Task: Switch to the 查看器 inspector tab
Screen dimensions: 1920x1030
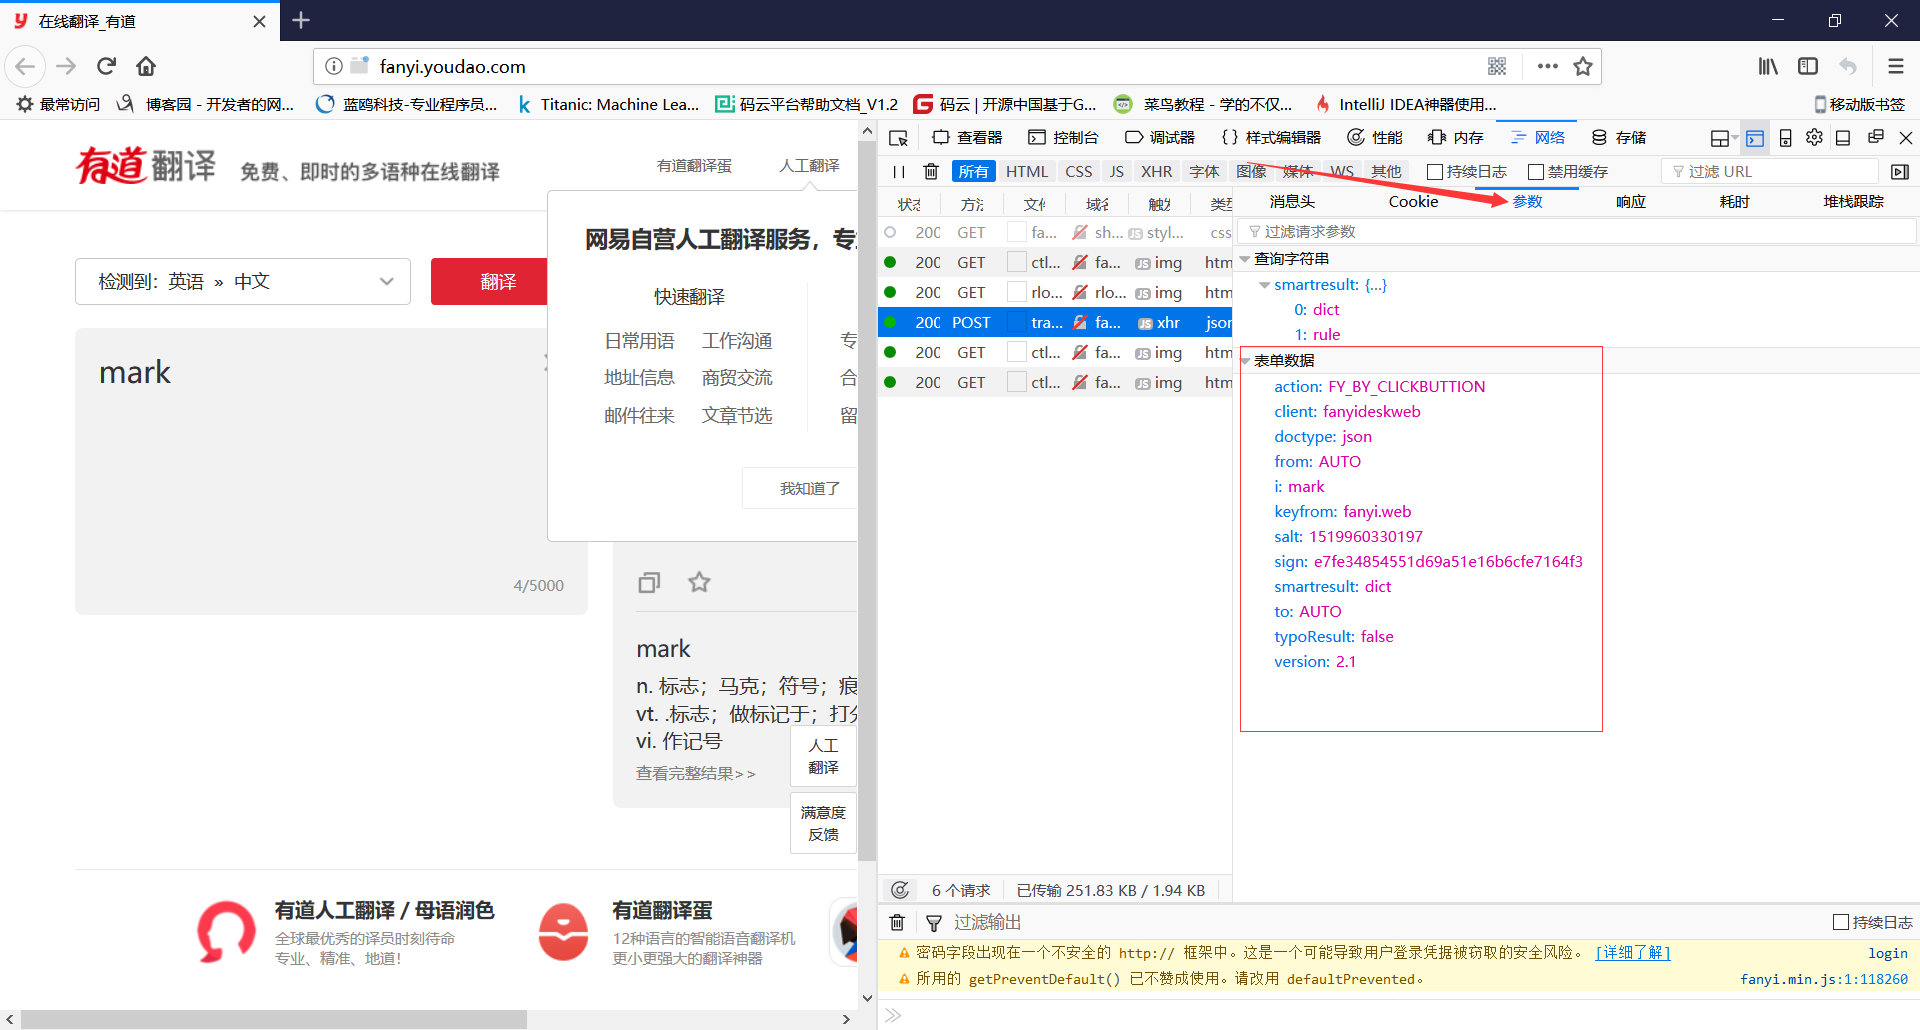Action: (x=967, y=138)
